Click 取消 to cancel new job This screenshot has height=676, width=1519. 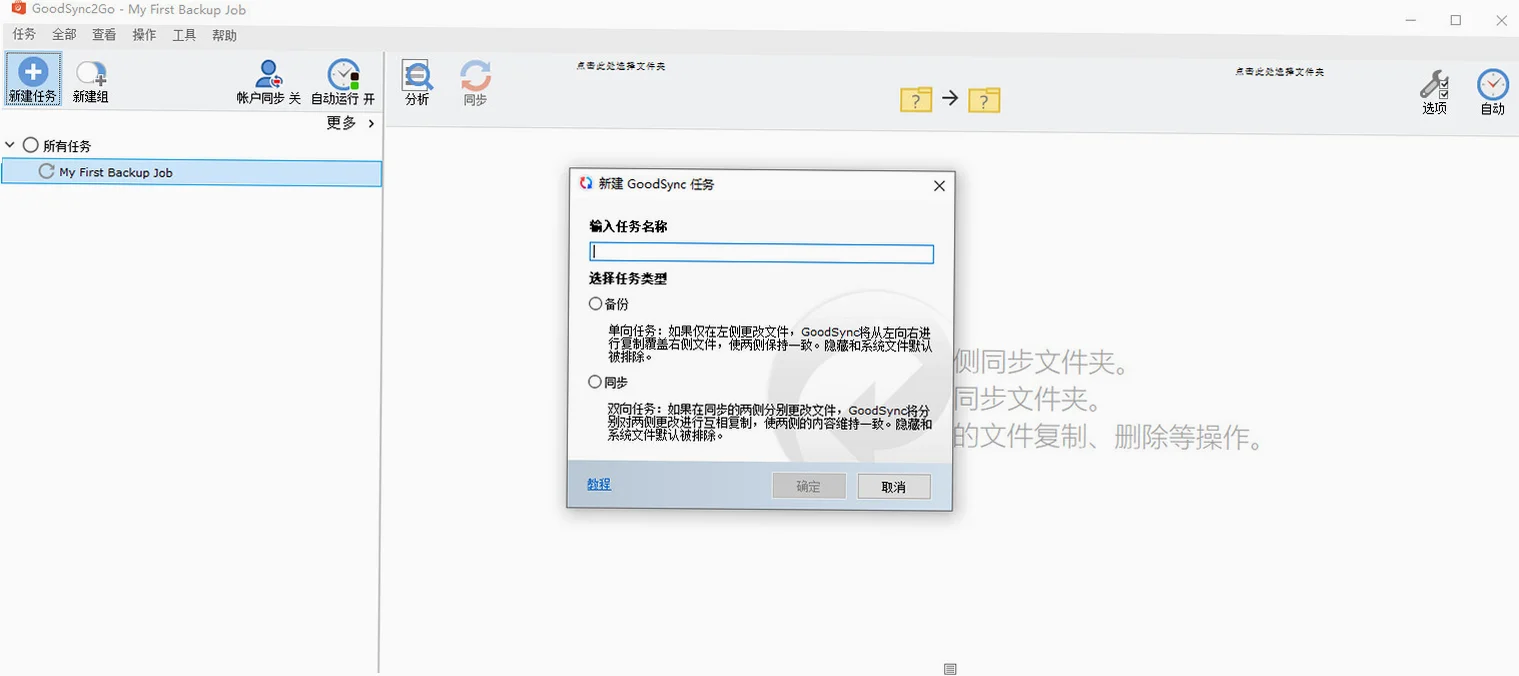[x=894, y=486]
